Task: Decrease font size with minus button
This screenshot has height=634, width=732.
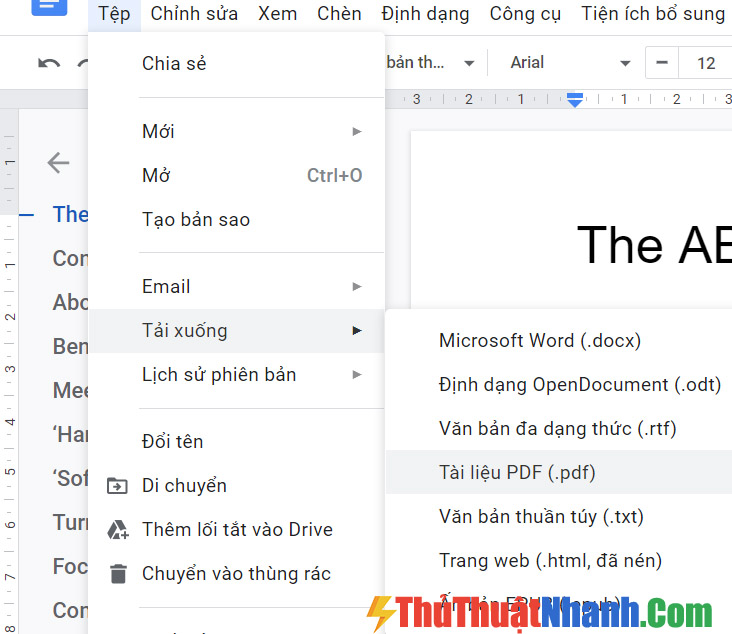Action: 662,63
